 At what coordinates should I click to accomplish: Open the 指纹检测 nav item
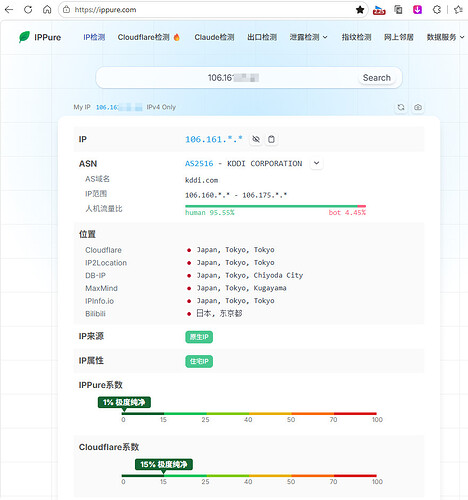tap(356, 37)
